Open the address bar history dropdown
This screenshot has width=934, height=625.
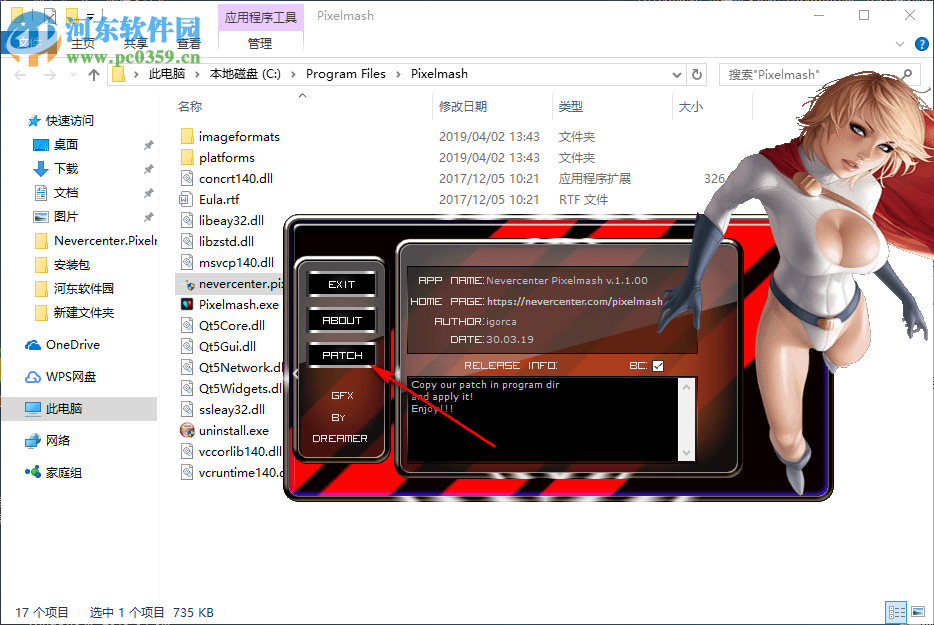tap(676, 73)
